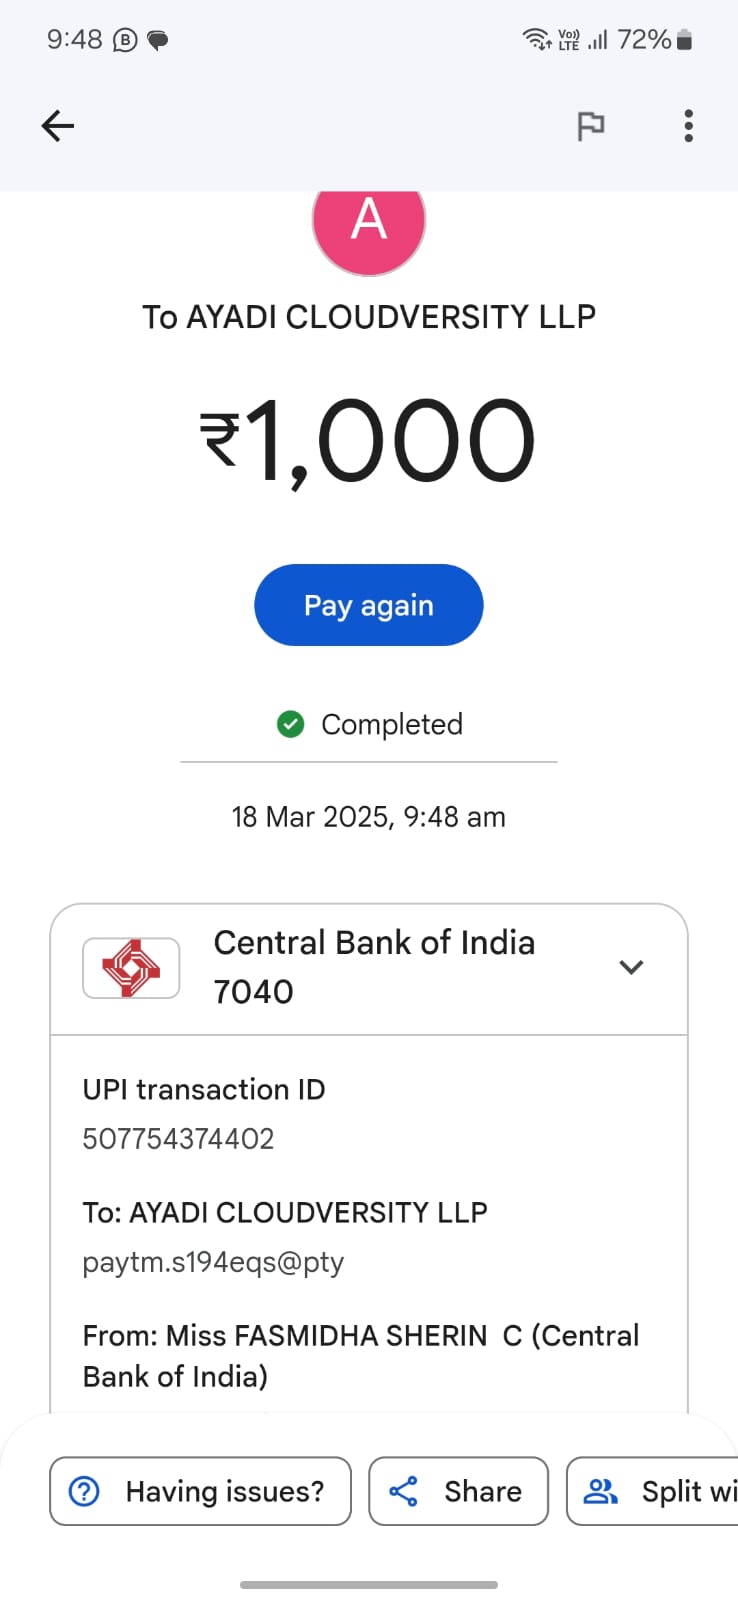The width and height of the screenshot is (738, 1600).
Task: Tap the Split with people icon
Action: [x=600, y=1491]
